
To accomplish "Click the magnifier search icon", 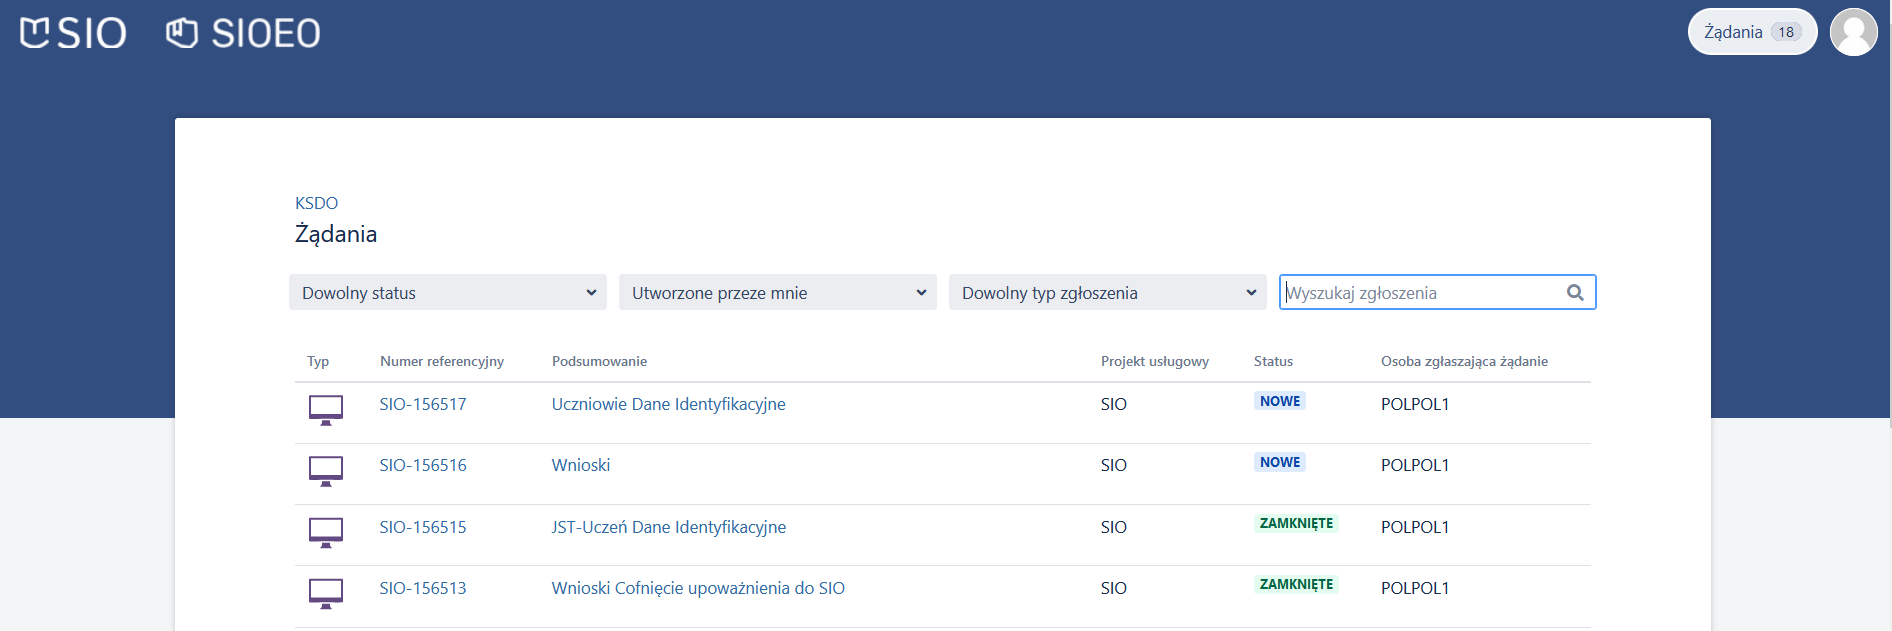I will coord(1575,293).
